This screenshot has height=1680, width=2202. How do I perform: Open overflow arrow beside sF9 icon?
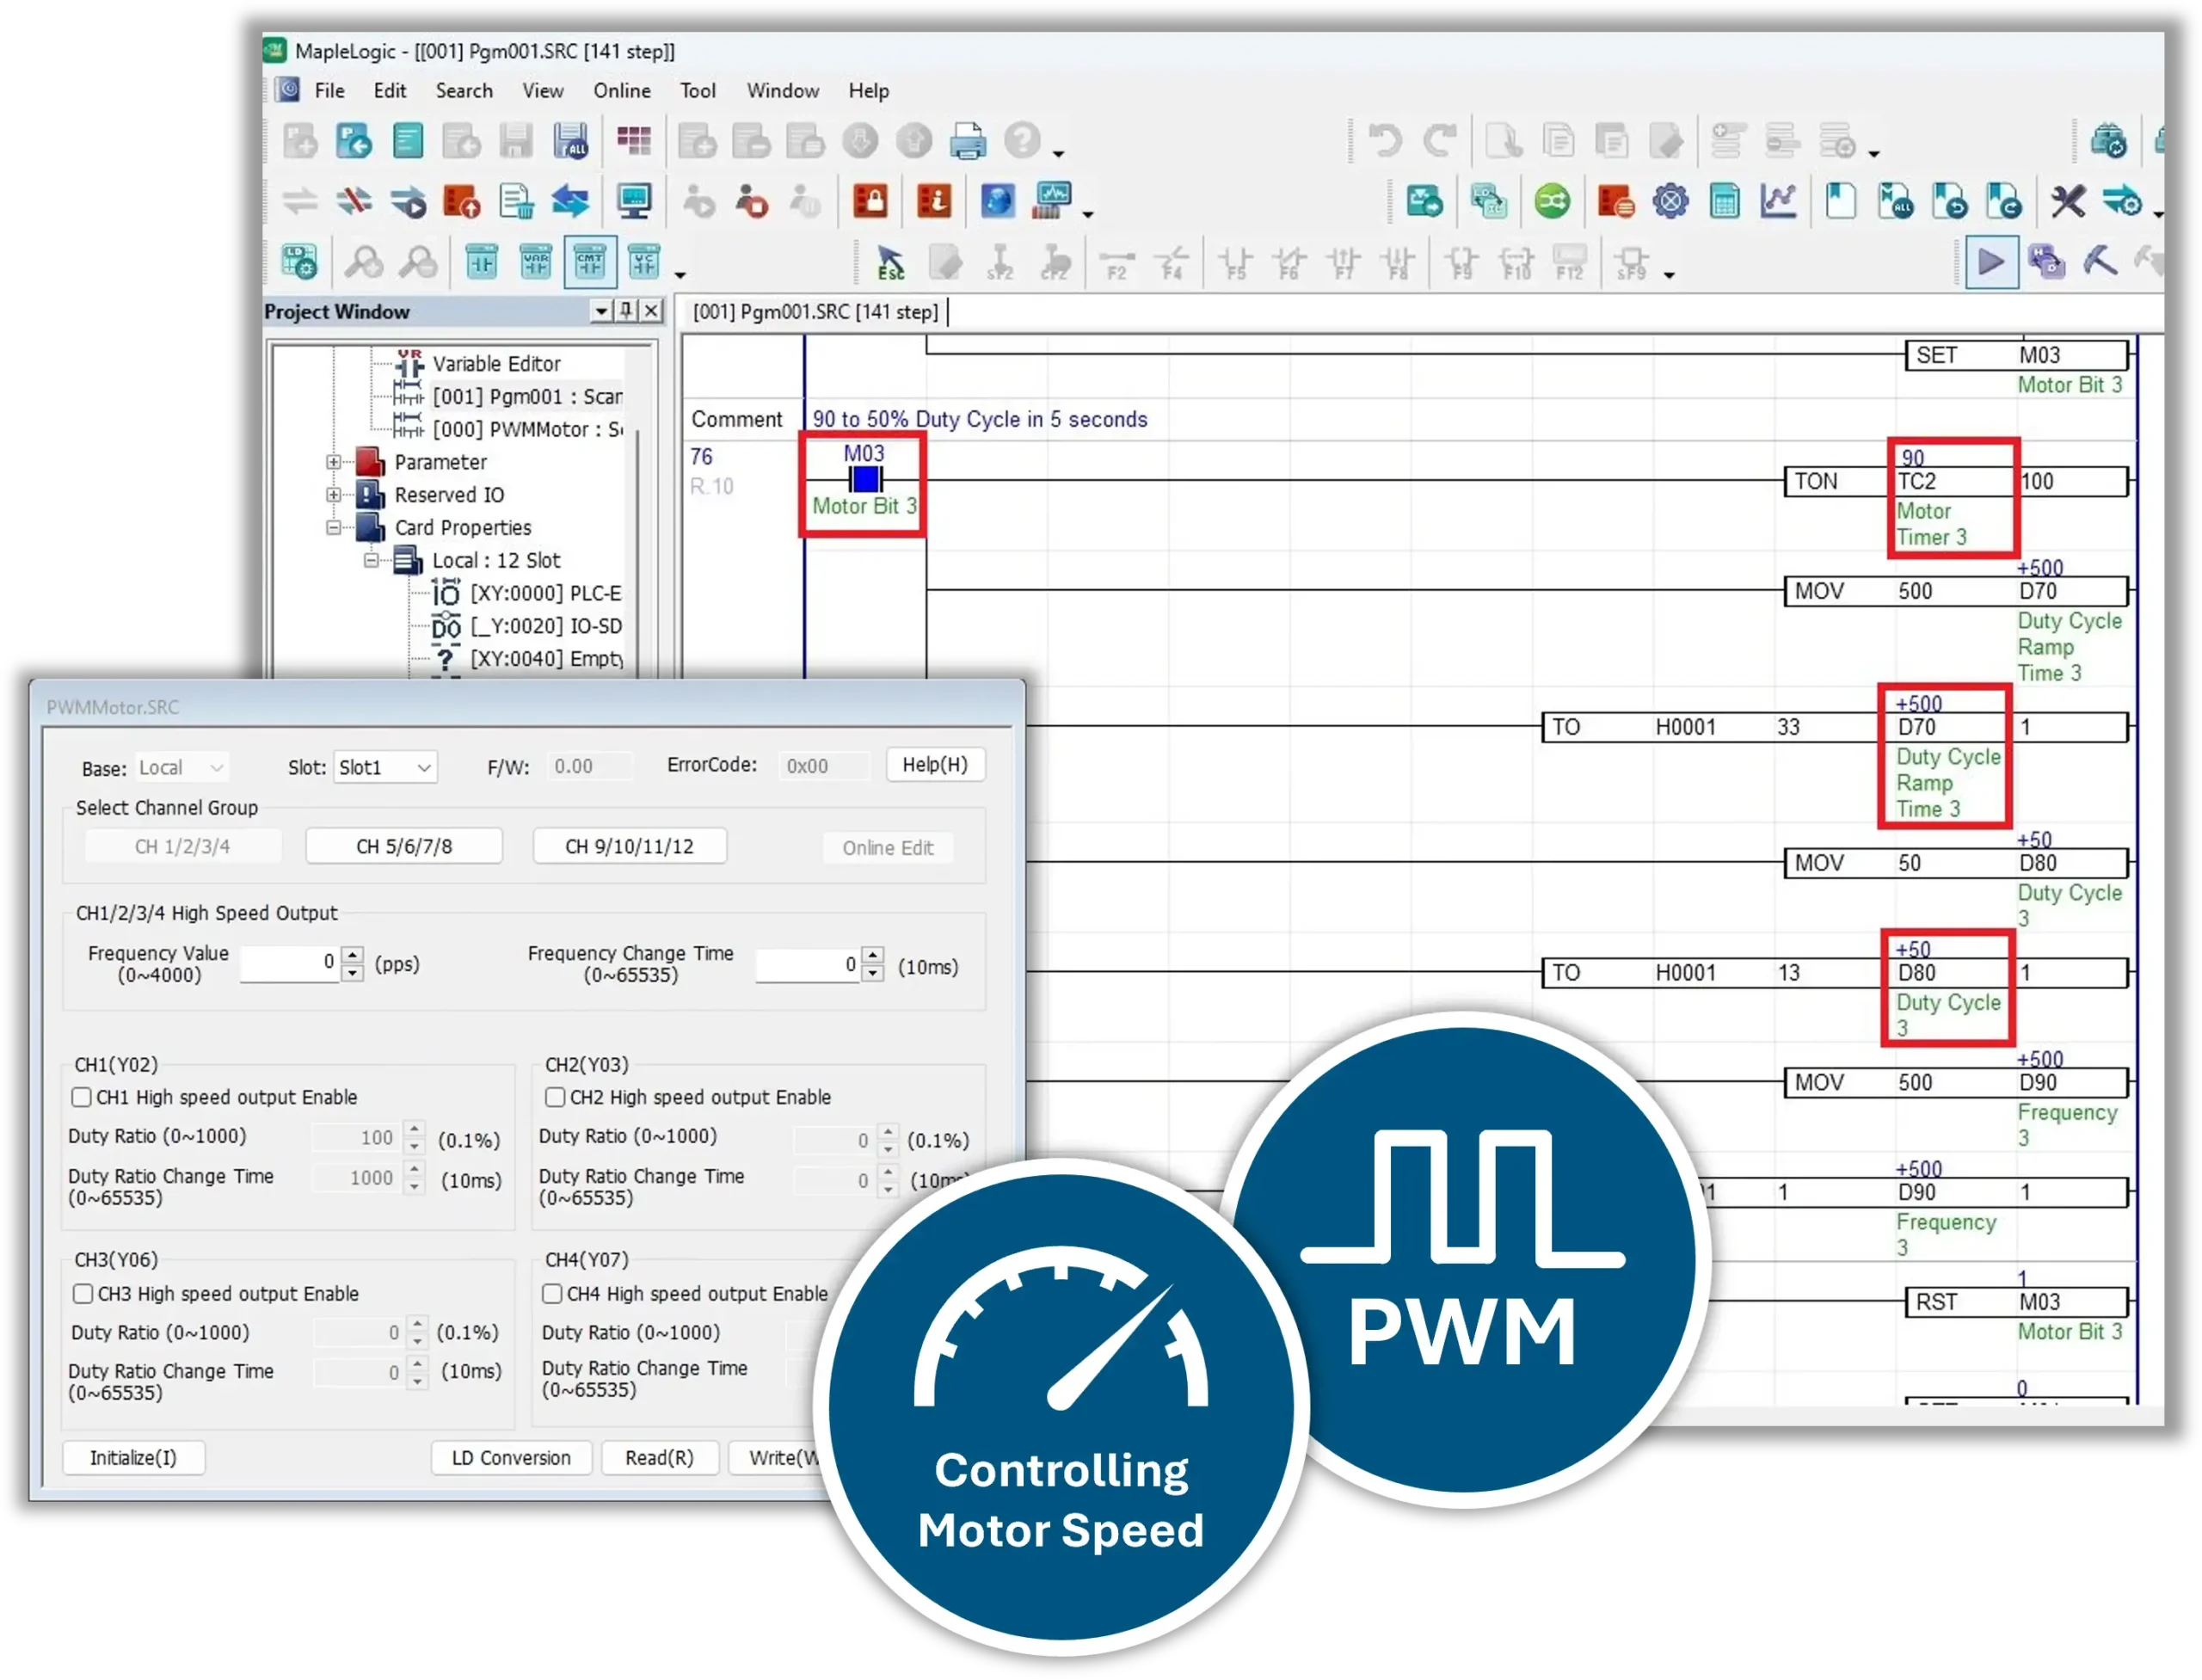[x=1669, y=274]
